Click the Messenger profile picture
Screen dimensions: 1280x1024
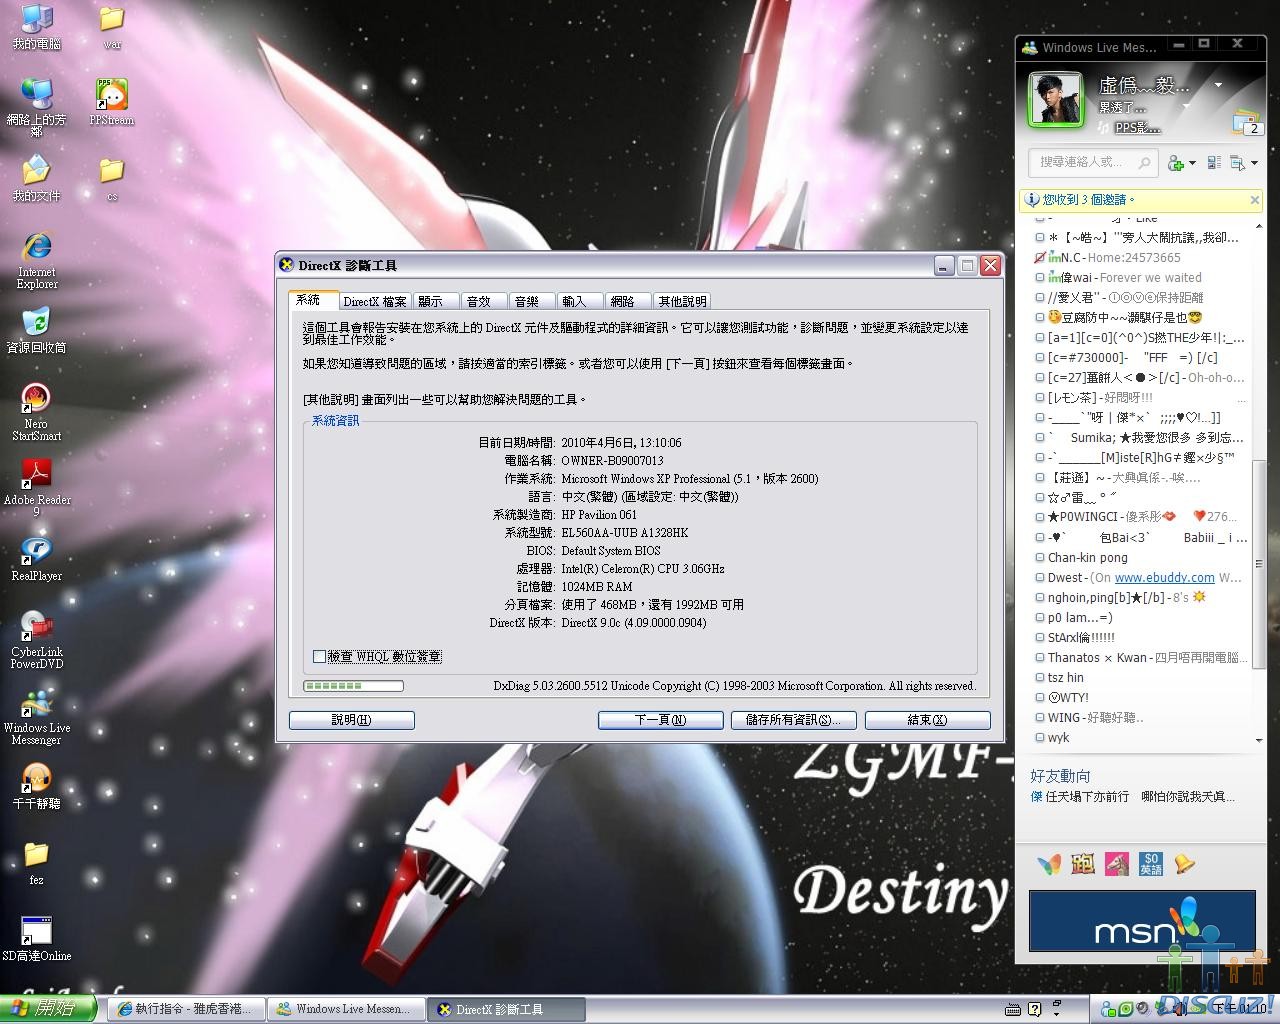pyautogui.click(x=1056, y=99)
